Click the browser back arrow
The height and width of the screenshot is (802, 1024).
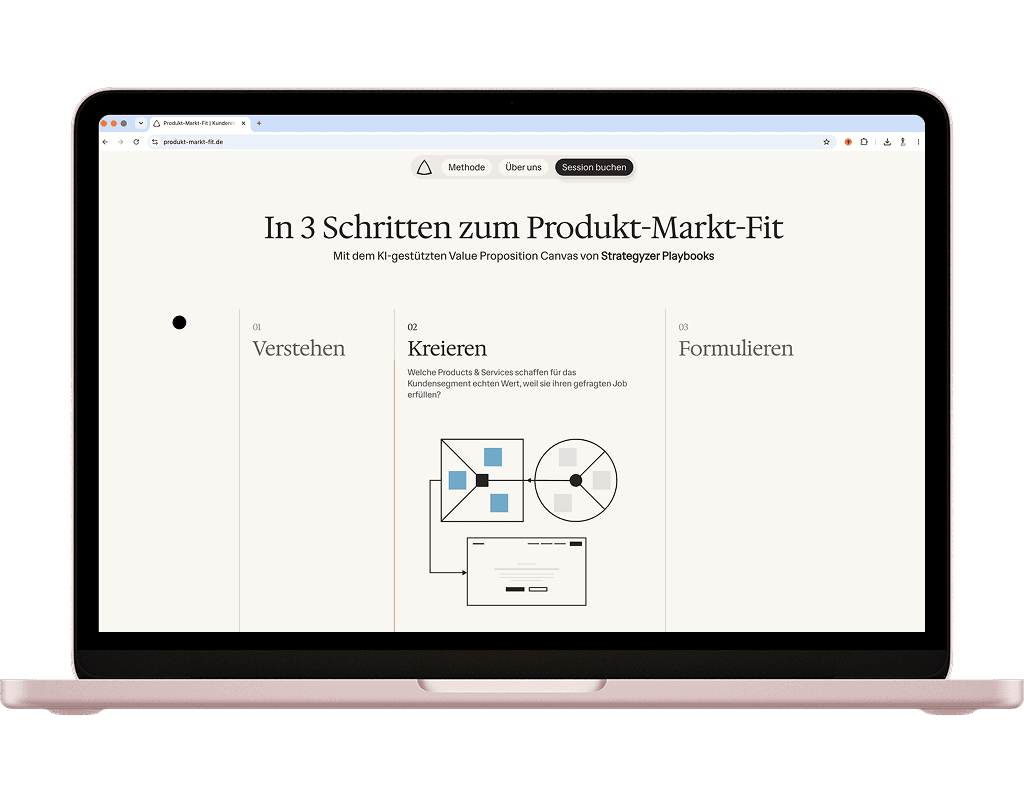[x=105, y=142]
